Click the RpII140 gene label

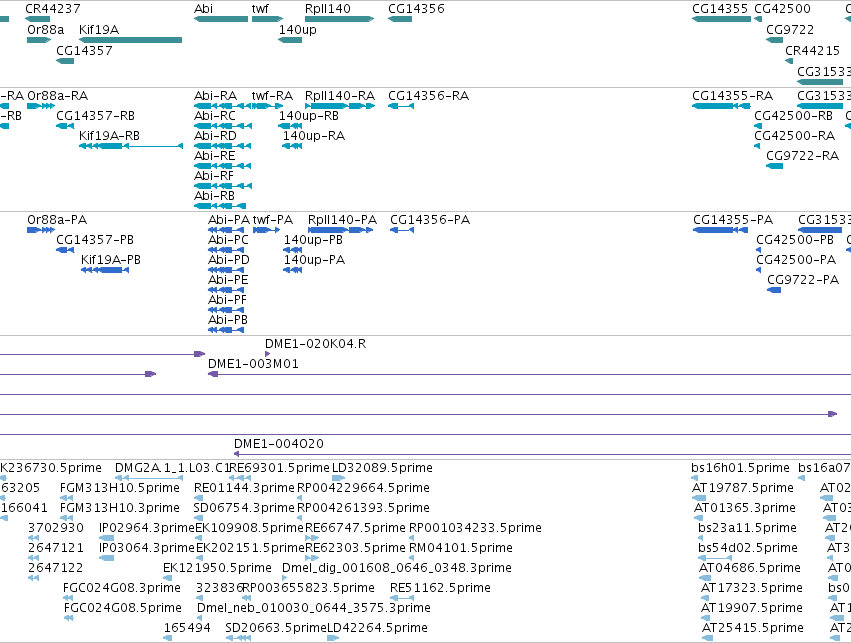(328, 9)
